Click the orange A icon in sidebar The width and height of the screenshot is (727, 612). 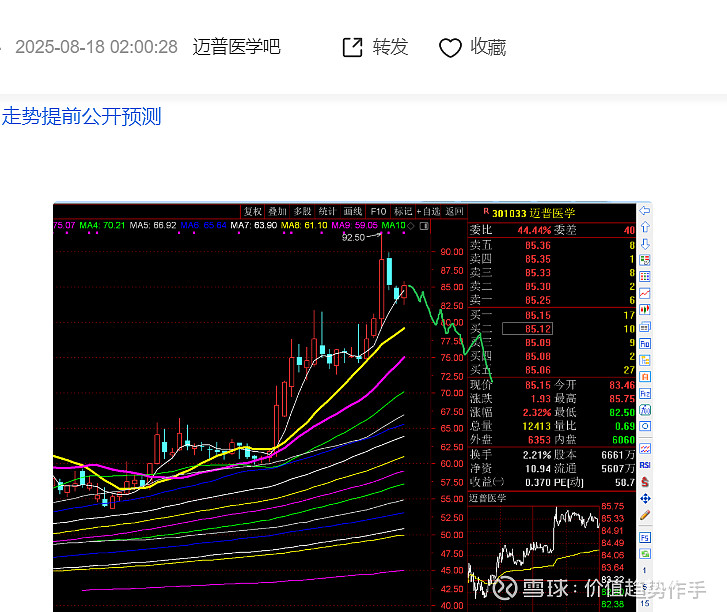click(x=644, y=377)
